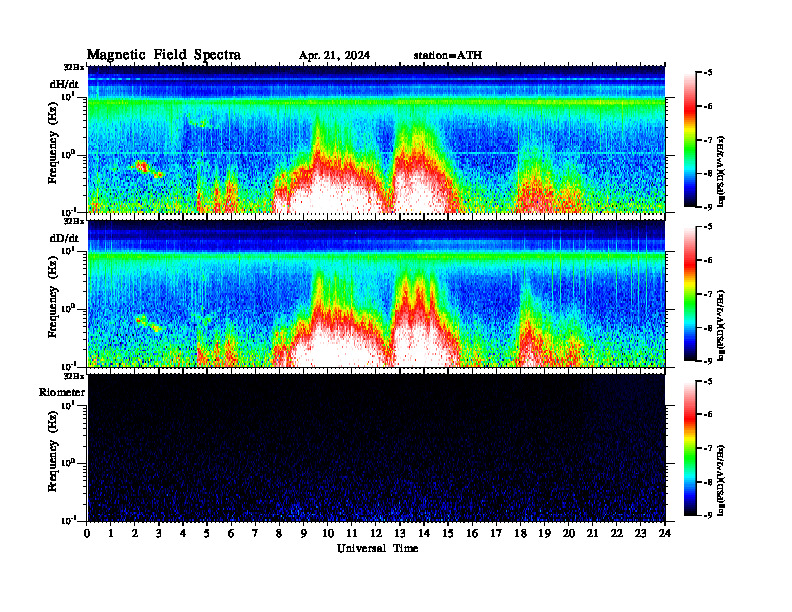Screen dimensions: 792x612
Task: Click the dD/dt spectrogram plot area
Action: [376, 293]
